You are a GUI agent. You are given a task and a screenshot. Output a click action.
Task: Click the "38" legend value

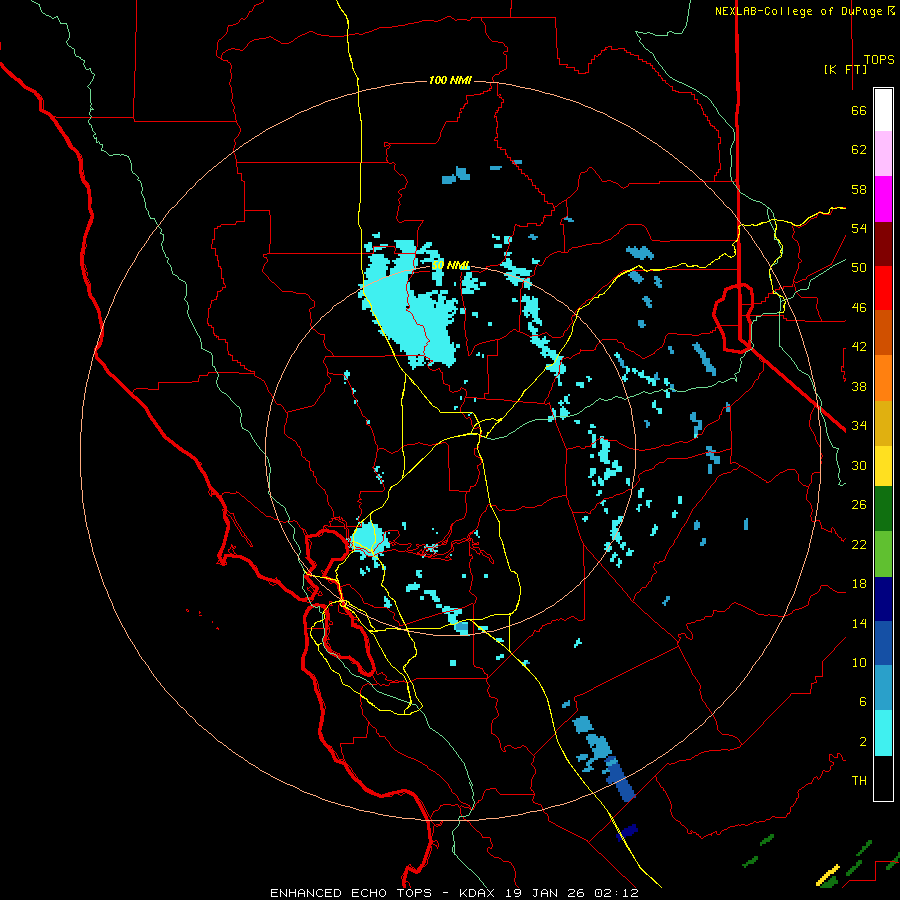pos(859,386)
